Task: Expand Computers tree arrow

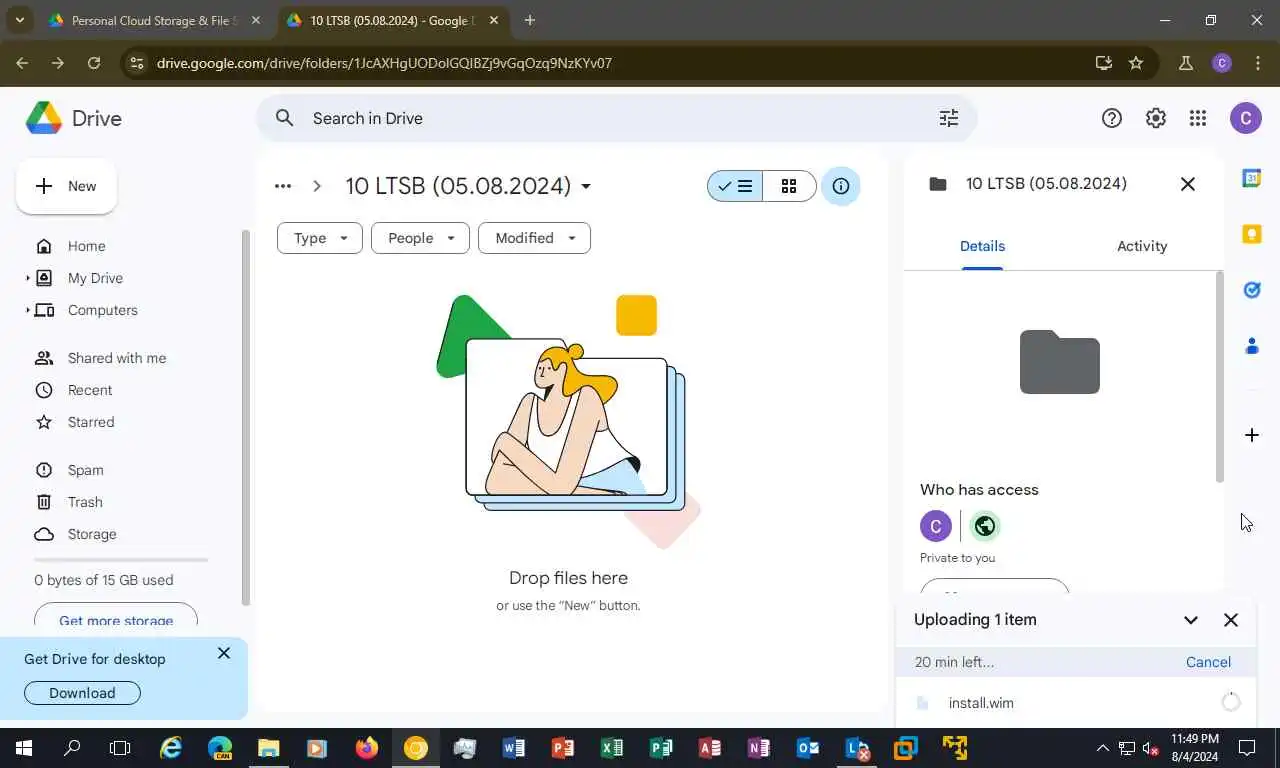Action: click(x=28, y=310)
